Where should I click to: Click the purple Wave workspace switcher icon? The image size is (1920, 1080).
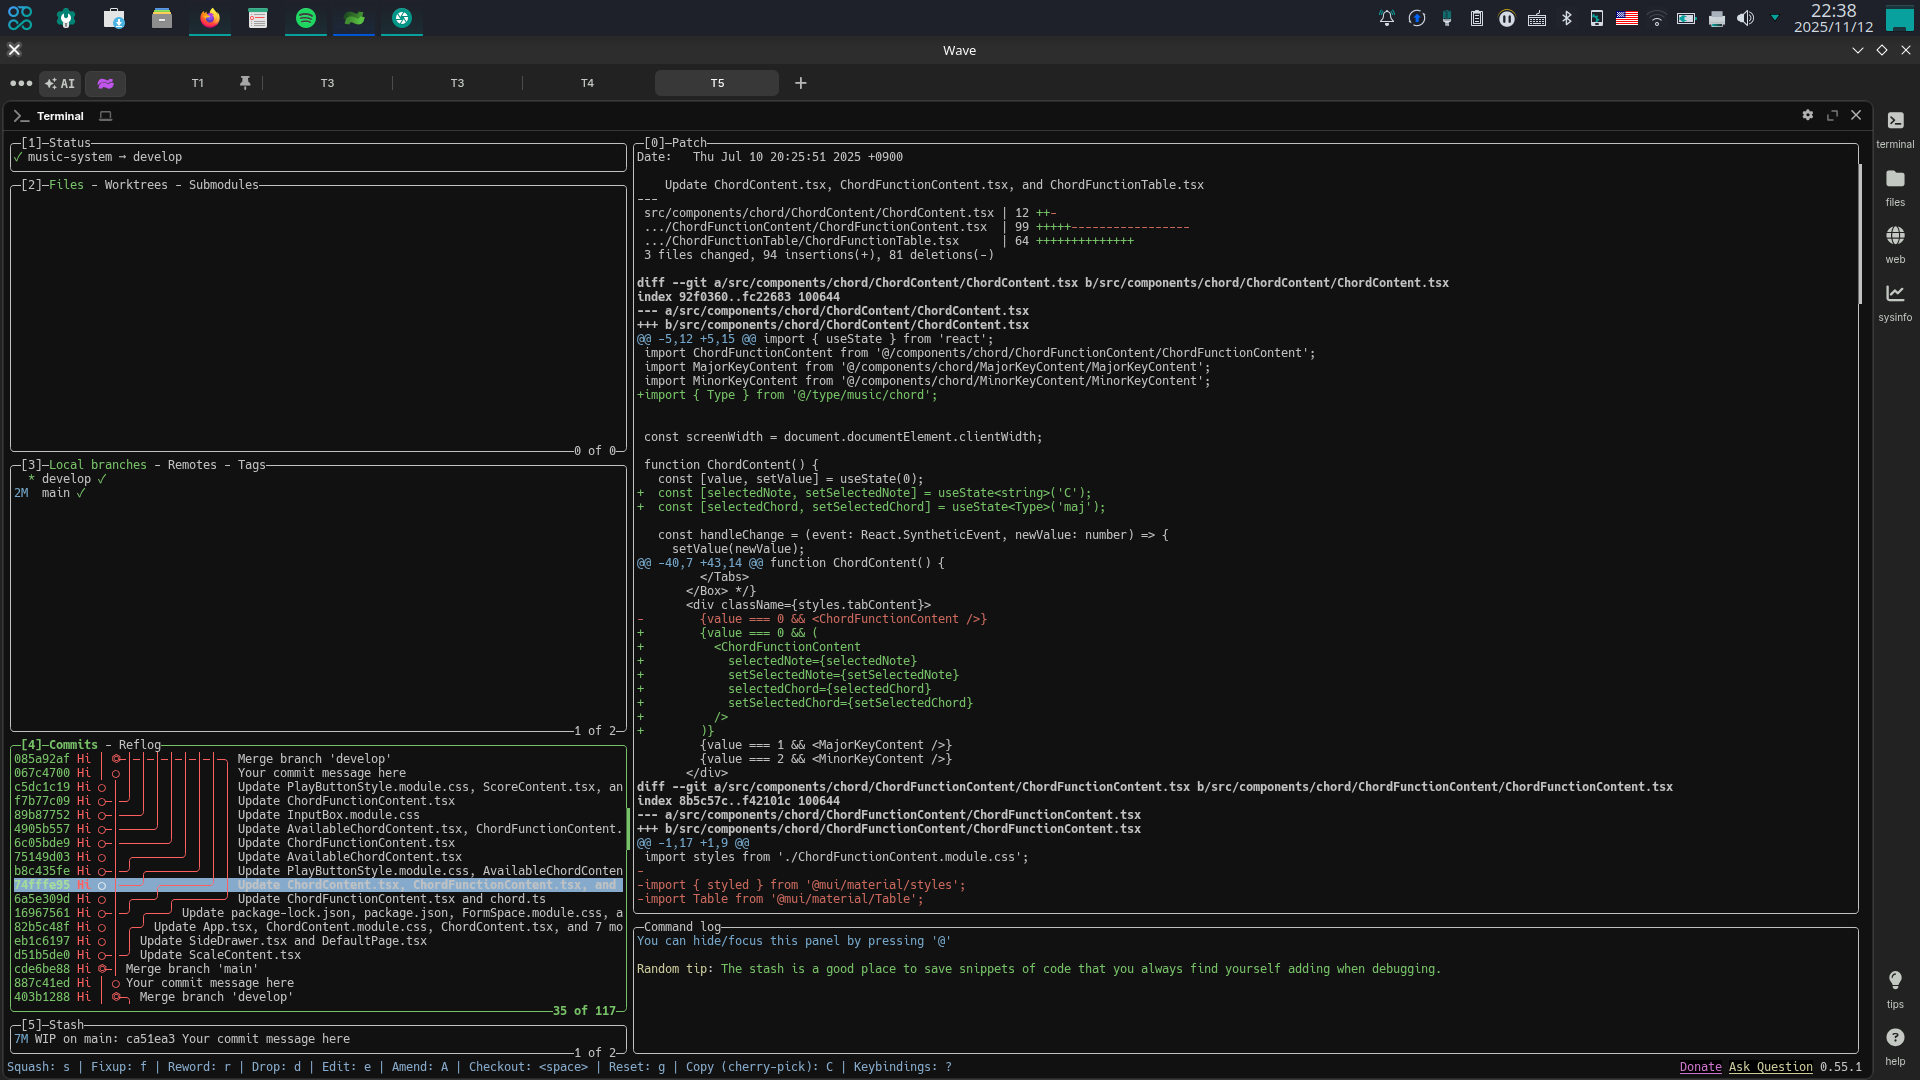tap(105, 84)
